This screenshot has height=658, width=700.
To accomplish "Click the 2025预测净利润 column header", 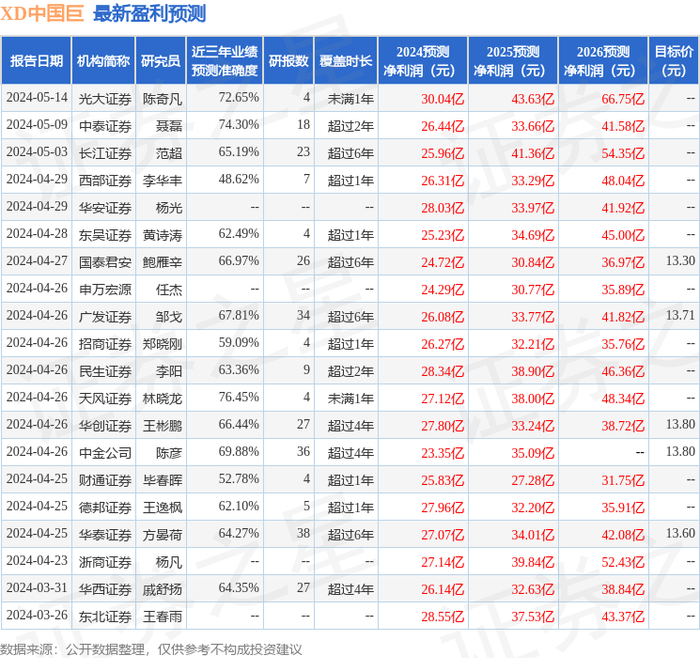I will pyautogui.click(x=513, y=61).
